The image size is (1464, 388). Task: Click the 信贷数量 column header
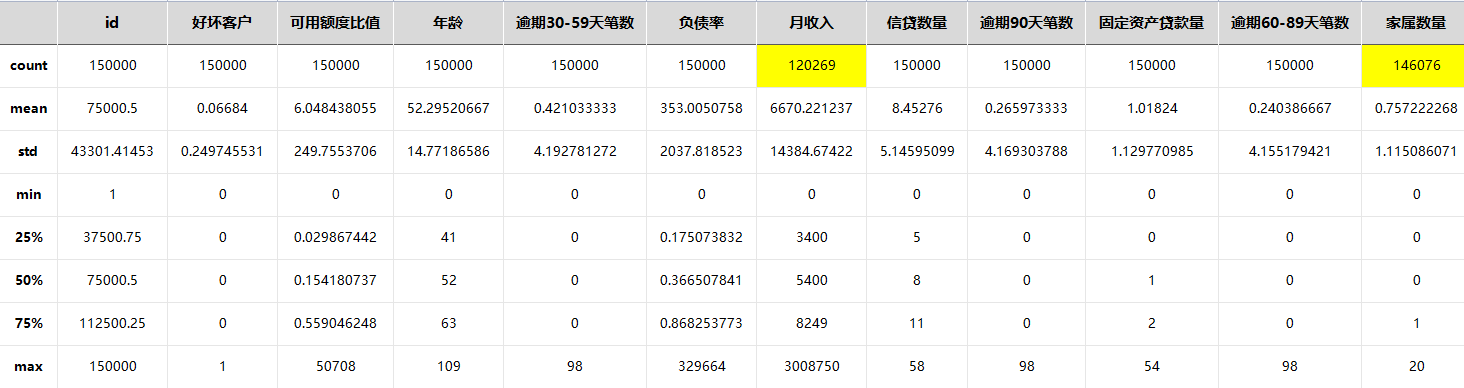(916, 22)
